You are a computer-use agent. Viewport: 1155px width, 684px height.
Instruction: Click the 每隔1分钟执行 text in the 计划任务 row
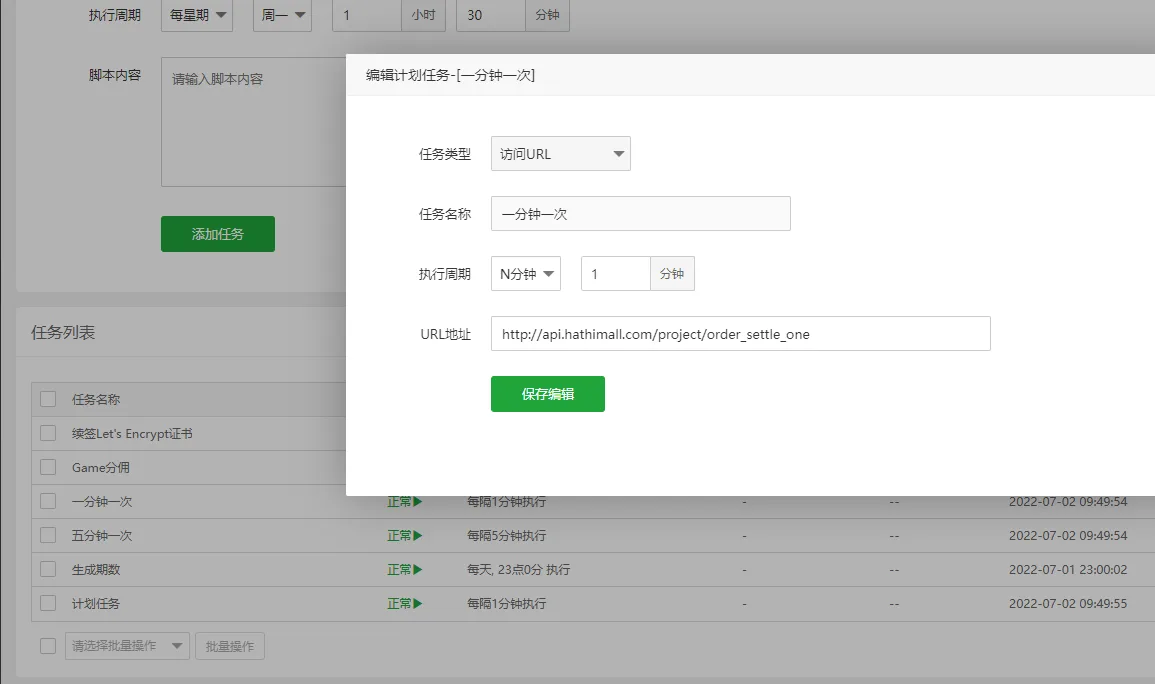507,603
